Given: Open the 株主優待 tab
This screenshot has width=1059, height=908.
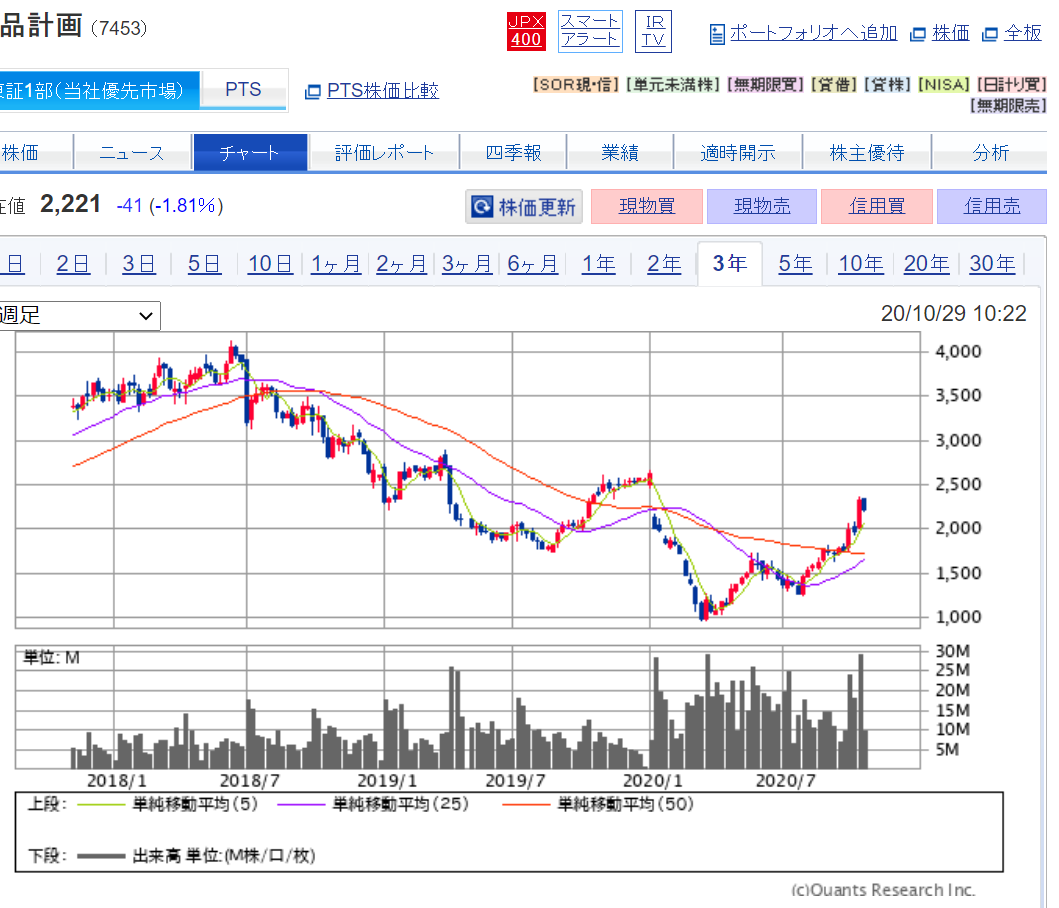Looking at the screenshot, I should (867, 153).
